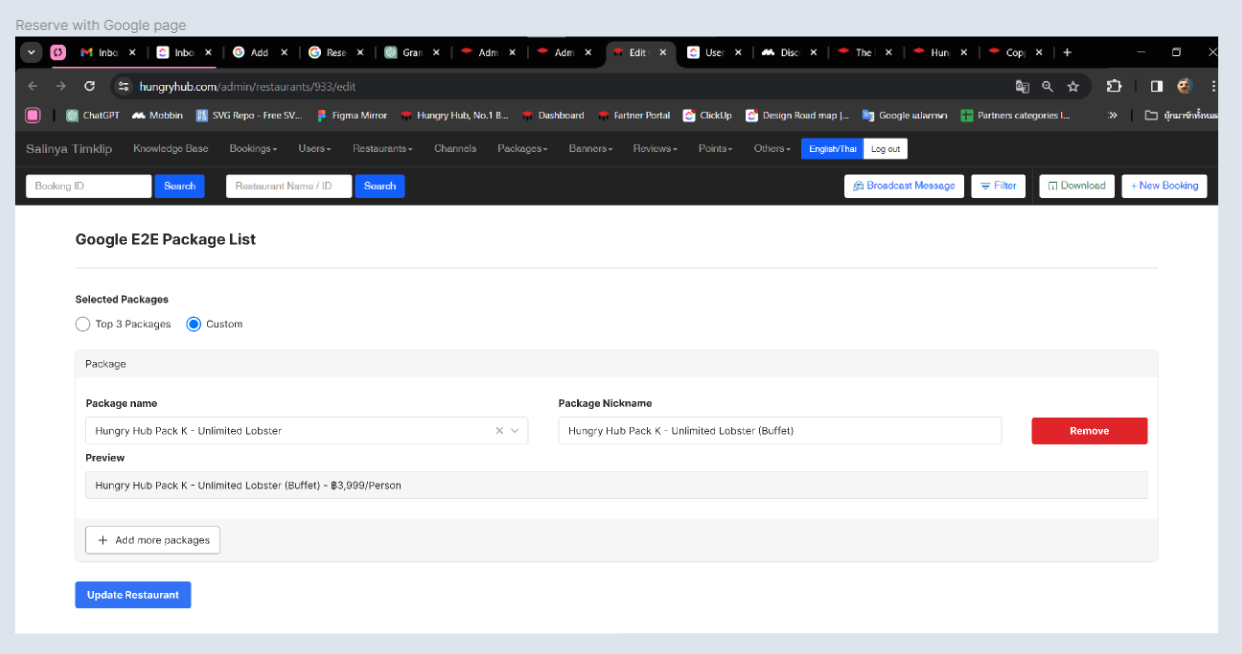Clear the selected package name with X icon
1242x654 pixels.
coord(499,431)
